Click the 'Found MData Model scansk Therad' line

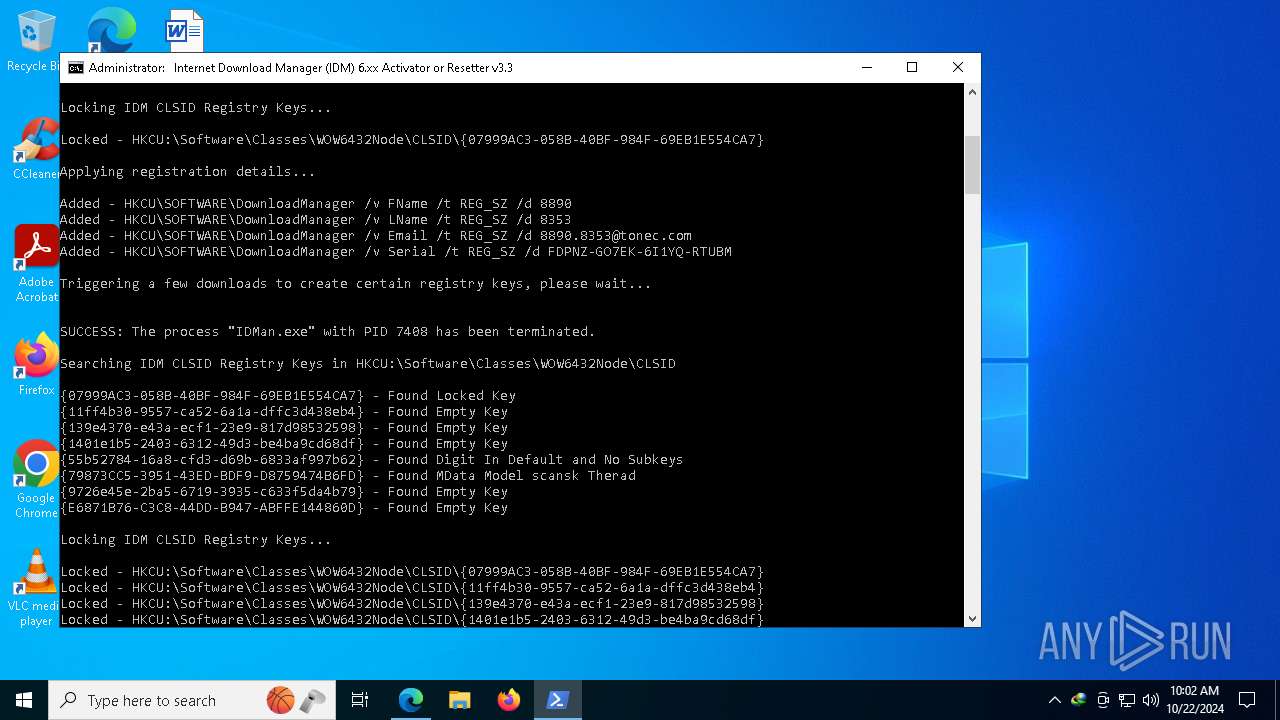coord(348,476)
